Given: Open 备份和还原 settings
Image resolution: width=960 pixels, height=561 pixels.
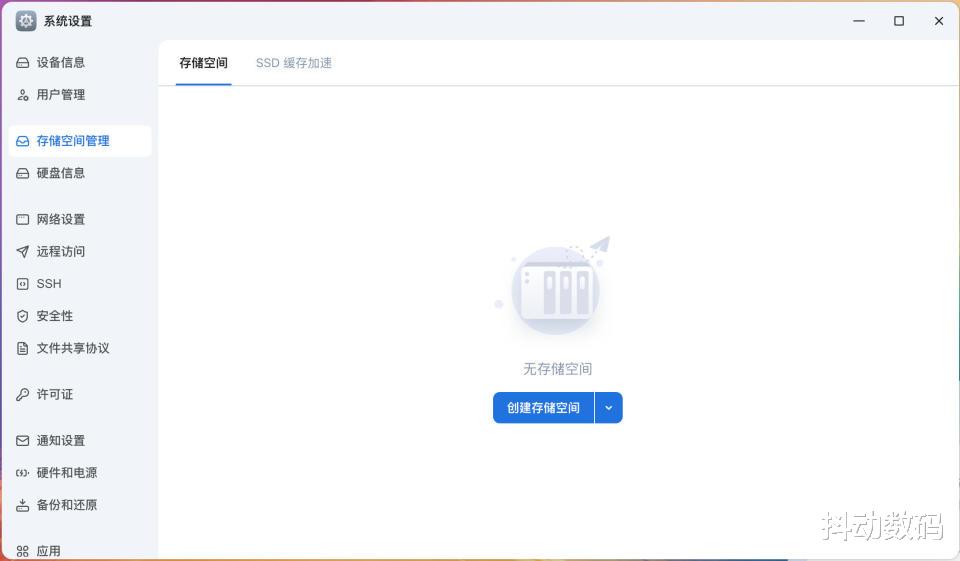Looking at the screenshot, I should click(x=80, y=505).
